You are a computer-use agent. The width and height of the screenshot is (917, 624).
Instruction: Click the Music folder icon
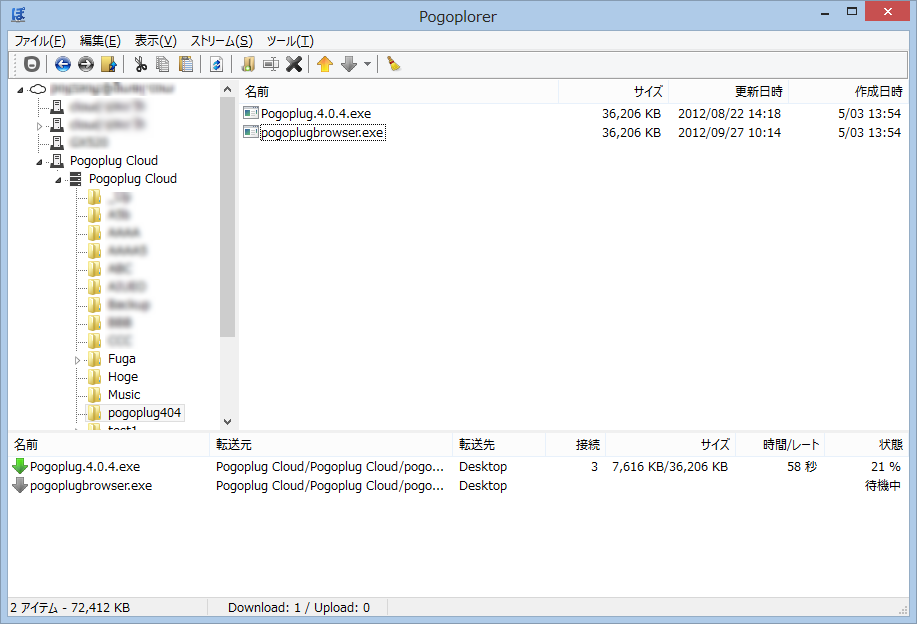pos(94,395)
